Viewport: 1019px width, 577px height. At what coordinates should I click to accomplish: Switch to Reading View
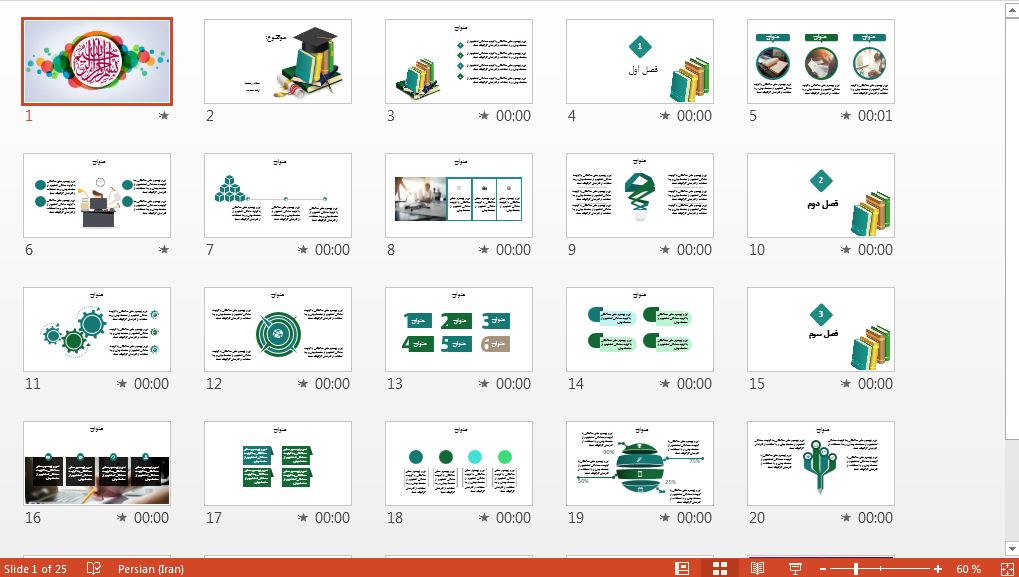[x=757, y=568]
